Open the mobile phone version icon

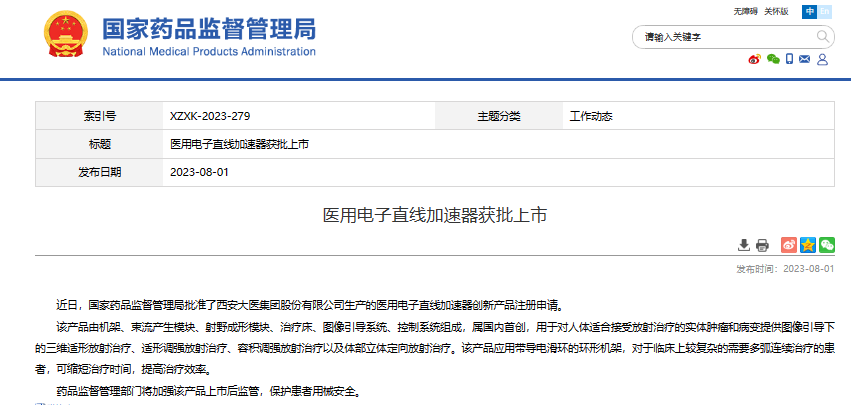[790, 59]
